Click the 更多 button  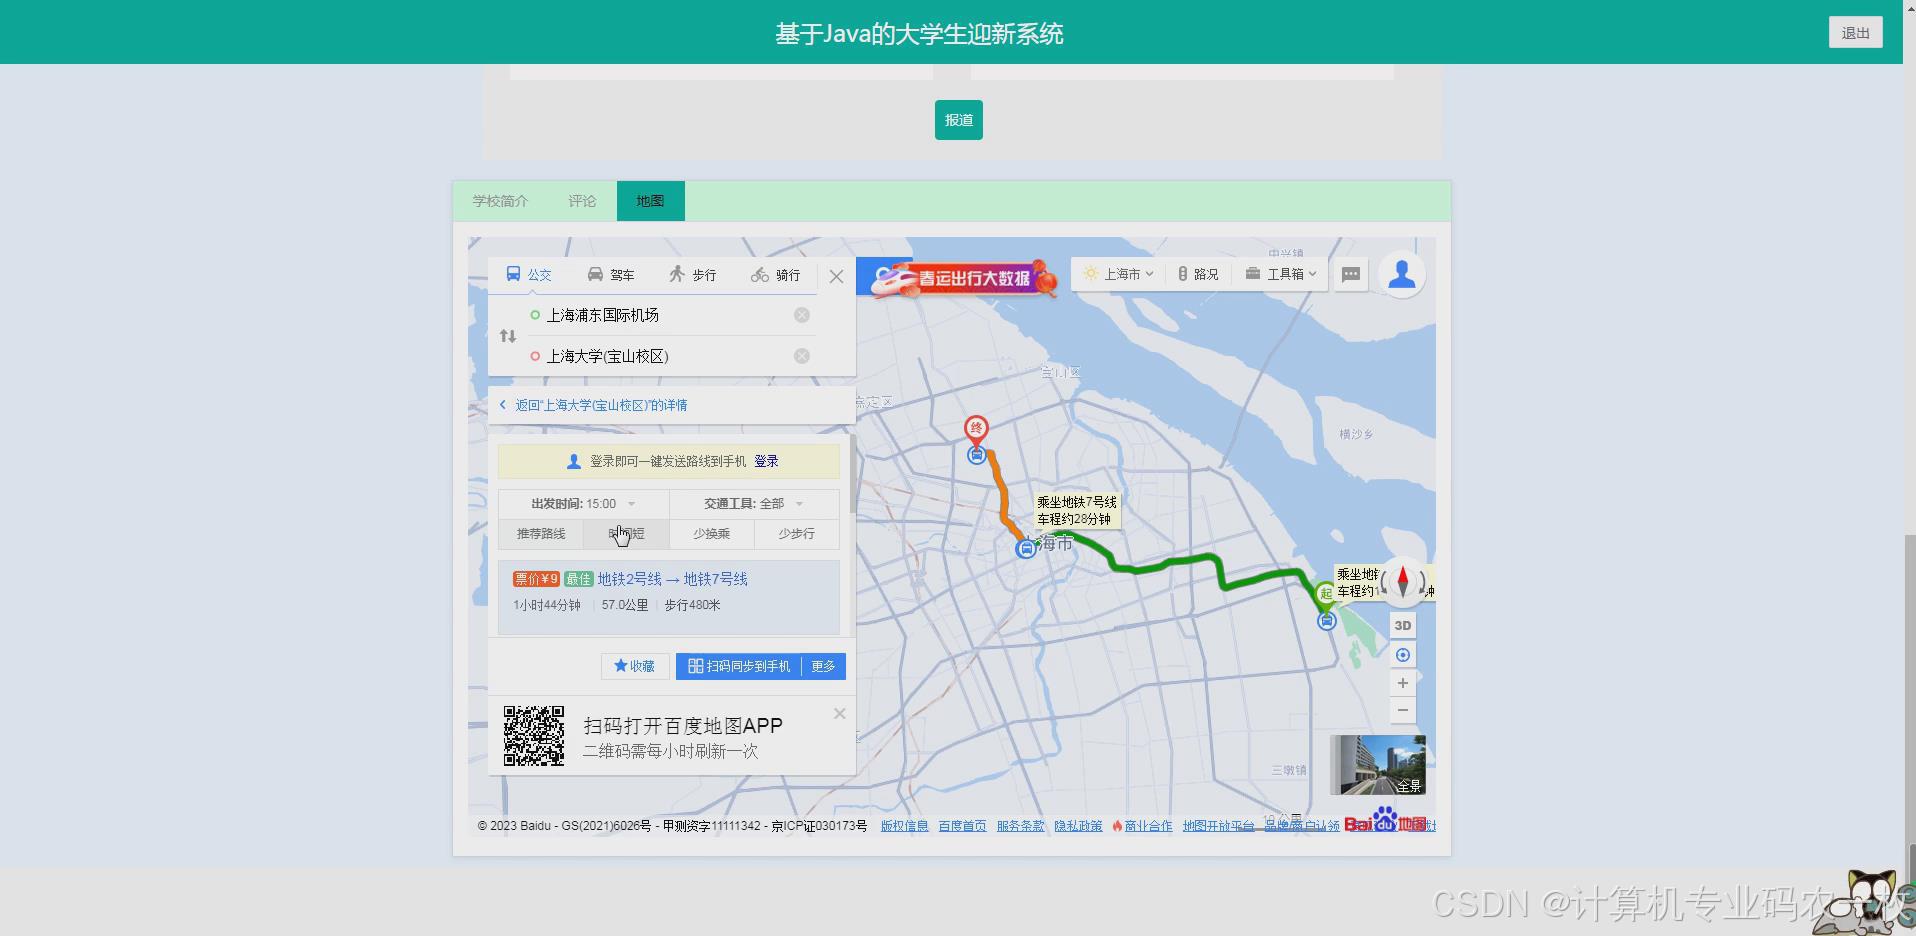coord(823,666)
